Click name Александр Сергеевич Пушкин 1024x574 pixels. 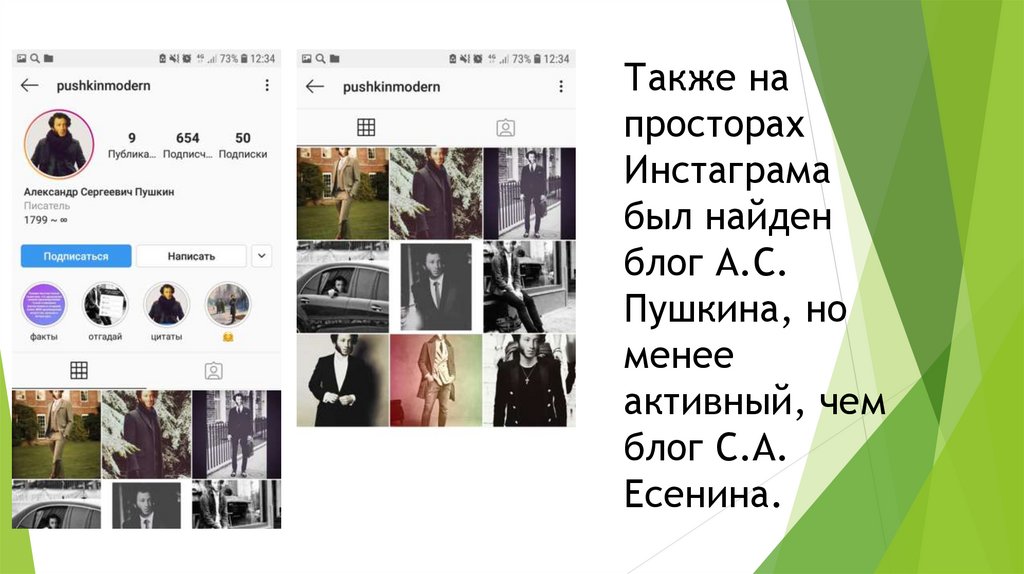click(x=99, y=192)
